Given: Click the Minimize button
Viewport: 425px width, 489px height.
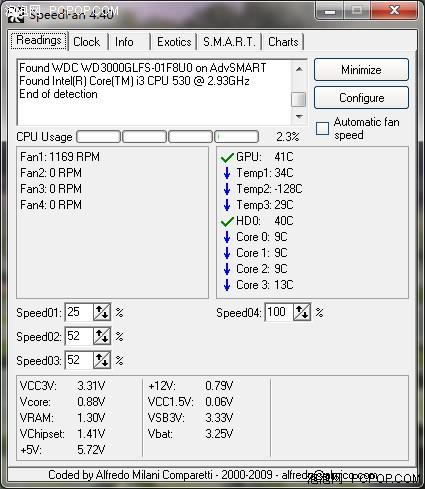Looking at the screenshot, I should tap(361, 70).
